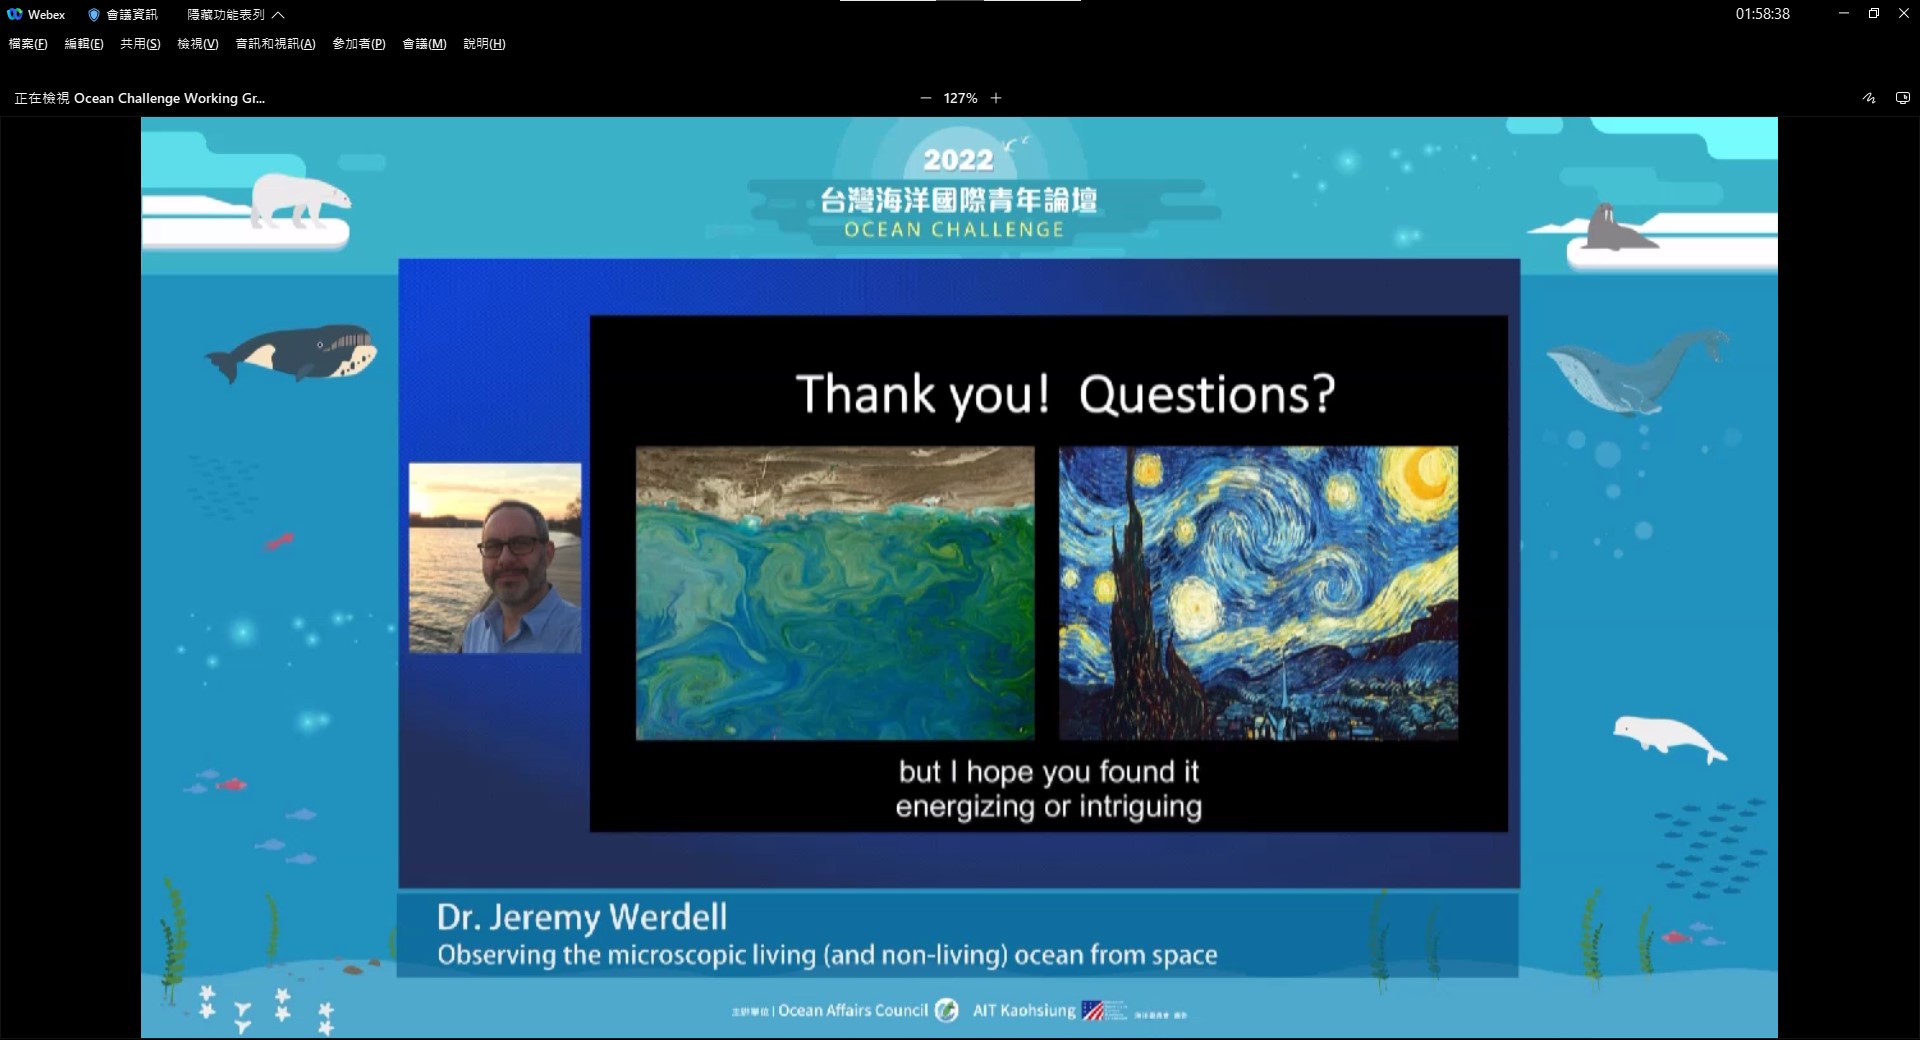Click the speaker's webcam video thumbnail

point(495,558)
